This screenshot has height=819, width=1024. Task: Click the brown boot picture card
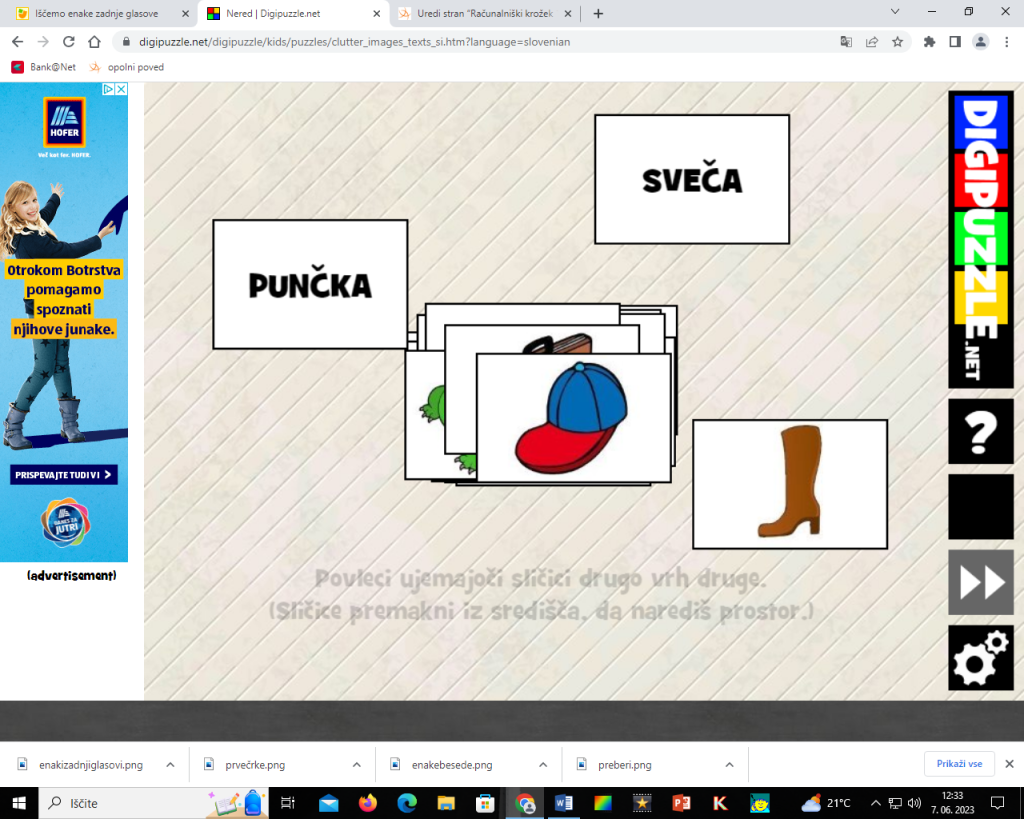[789, 484]
